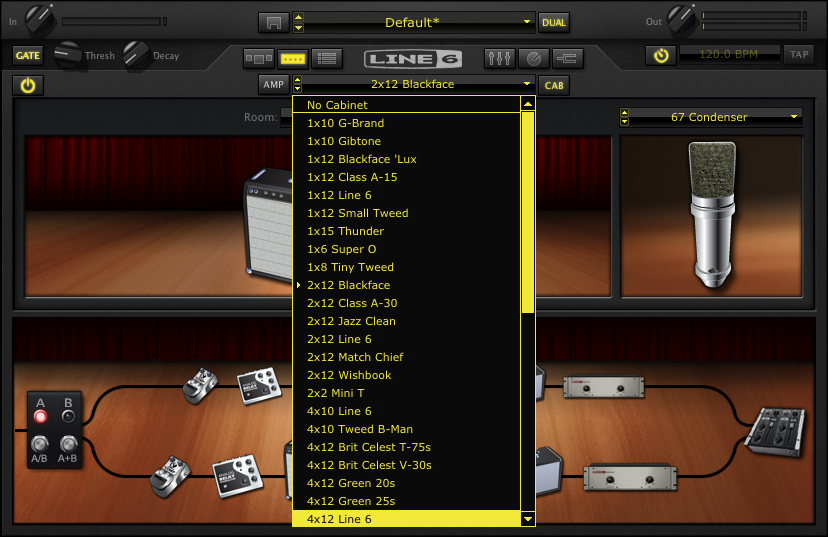
Task: Select the mixer unit at signal chain end
Action: click(775, 432)
